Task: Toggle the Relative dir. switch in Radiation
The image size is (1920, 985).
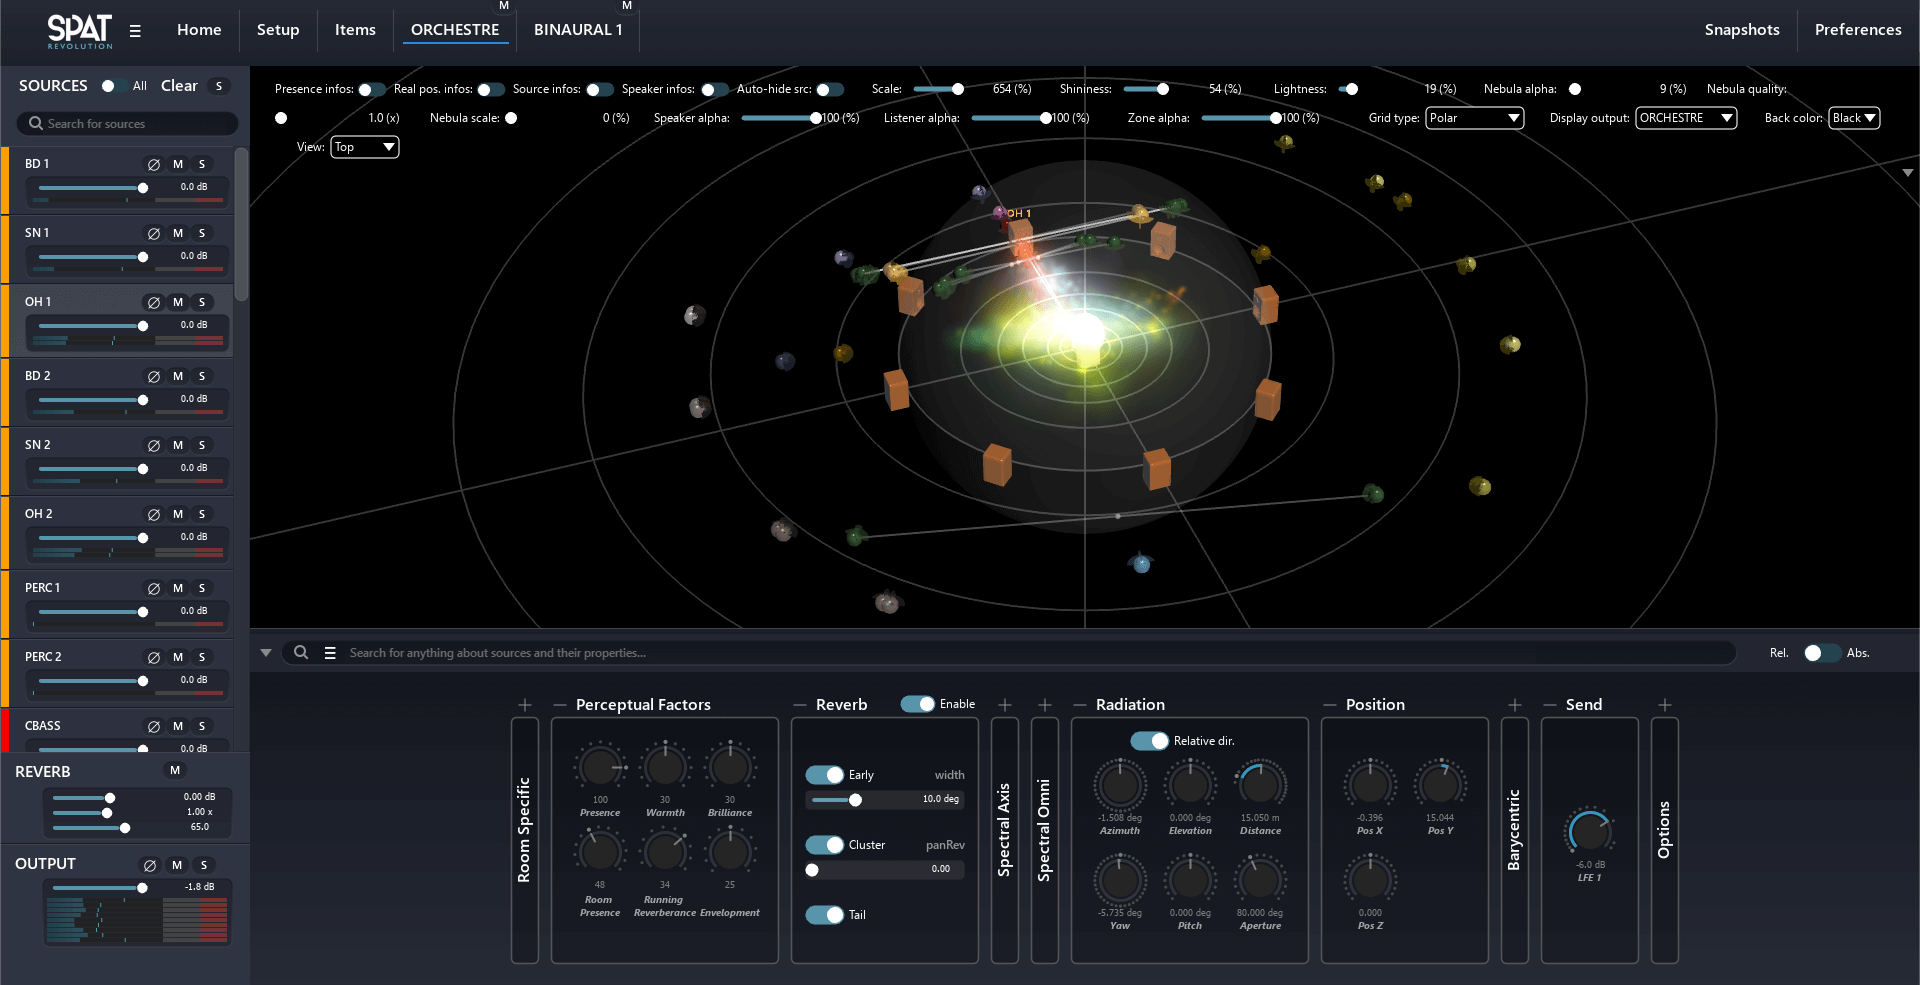Action: point(1149,741)
